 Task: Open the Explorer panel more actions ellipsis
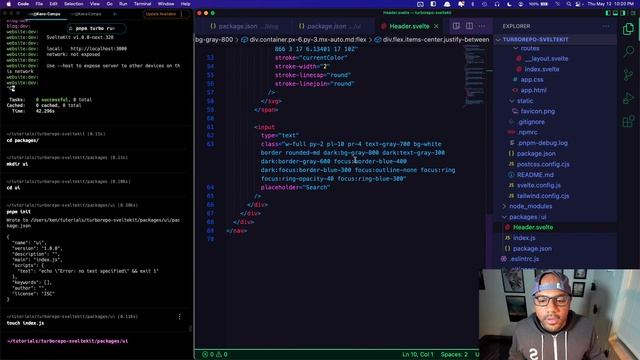coord(606,26)
